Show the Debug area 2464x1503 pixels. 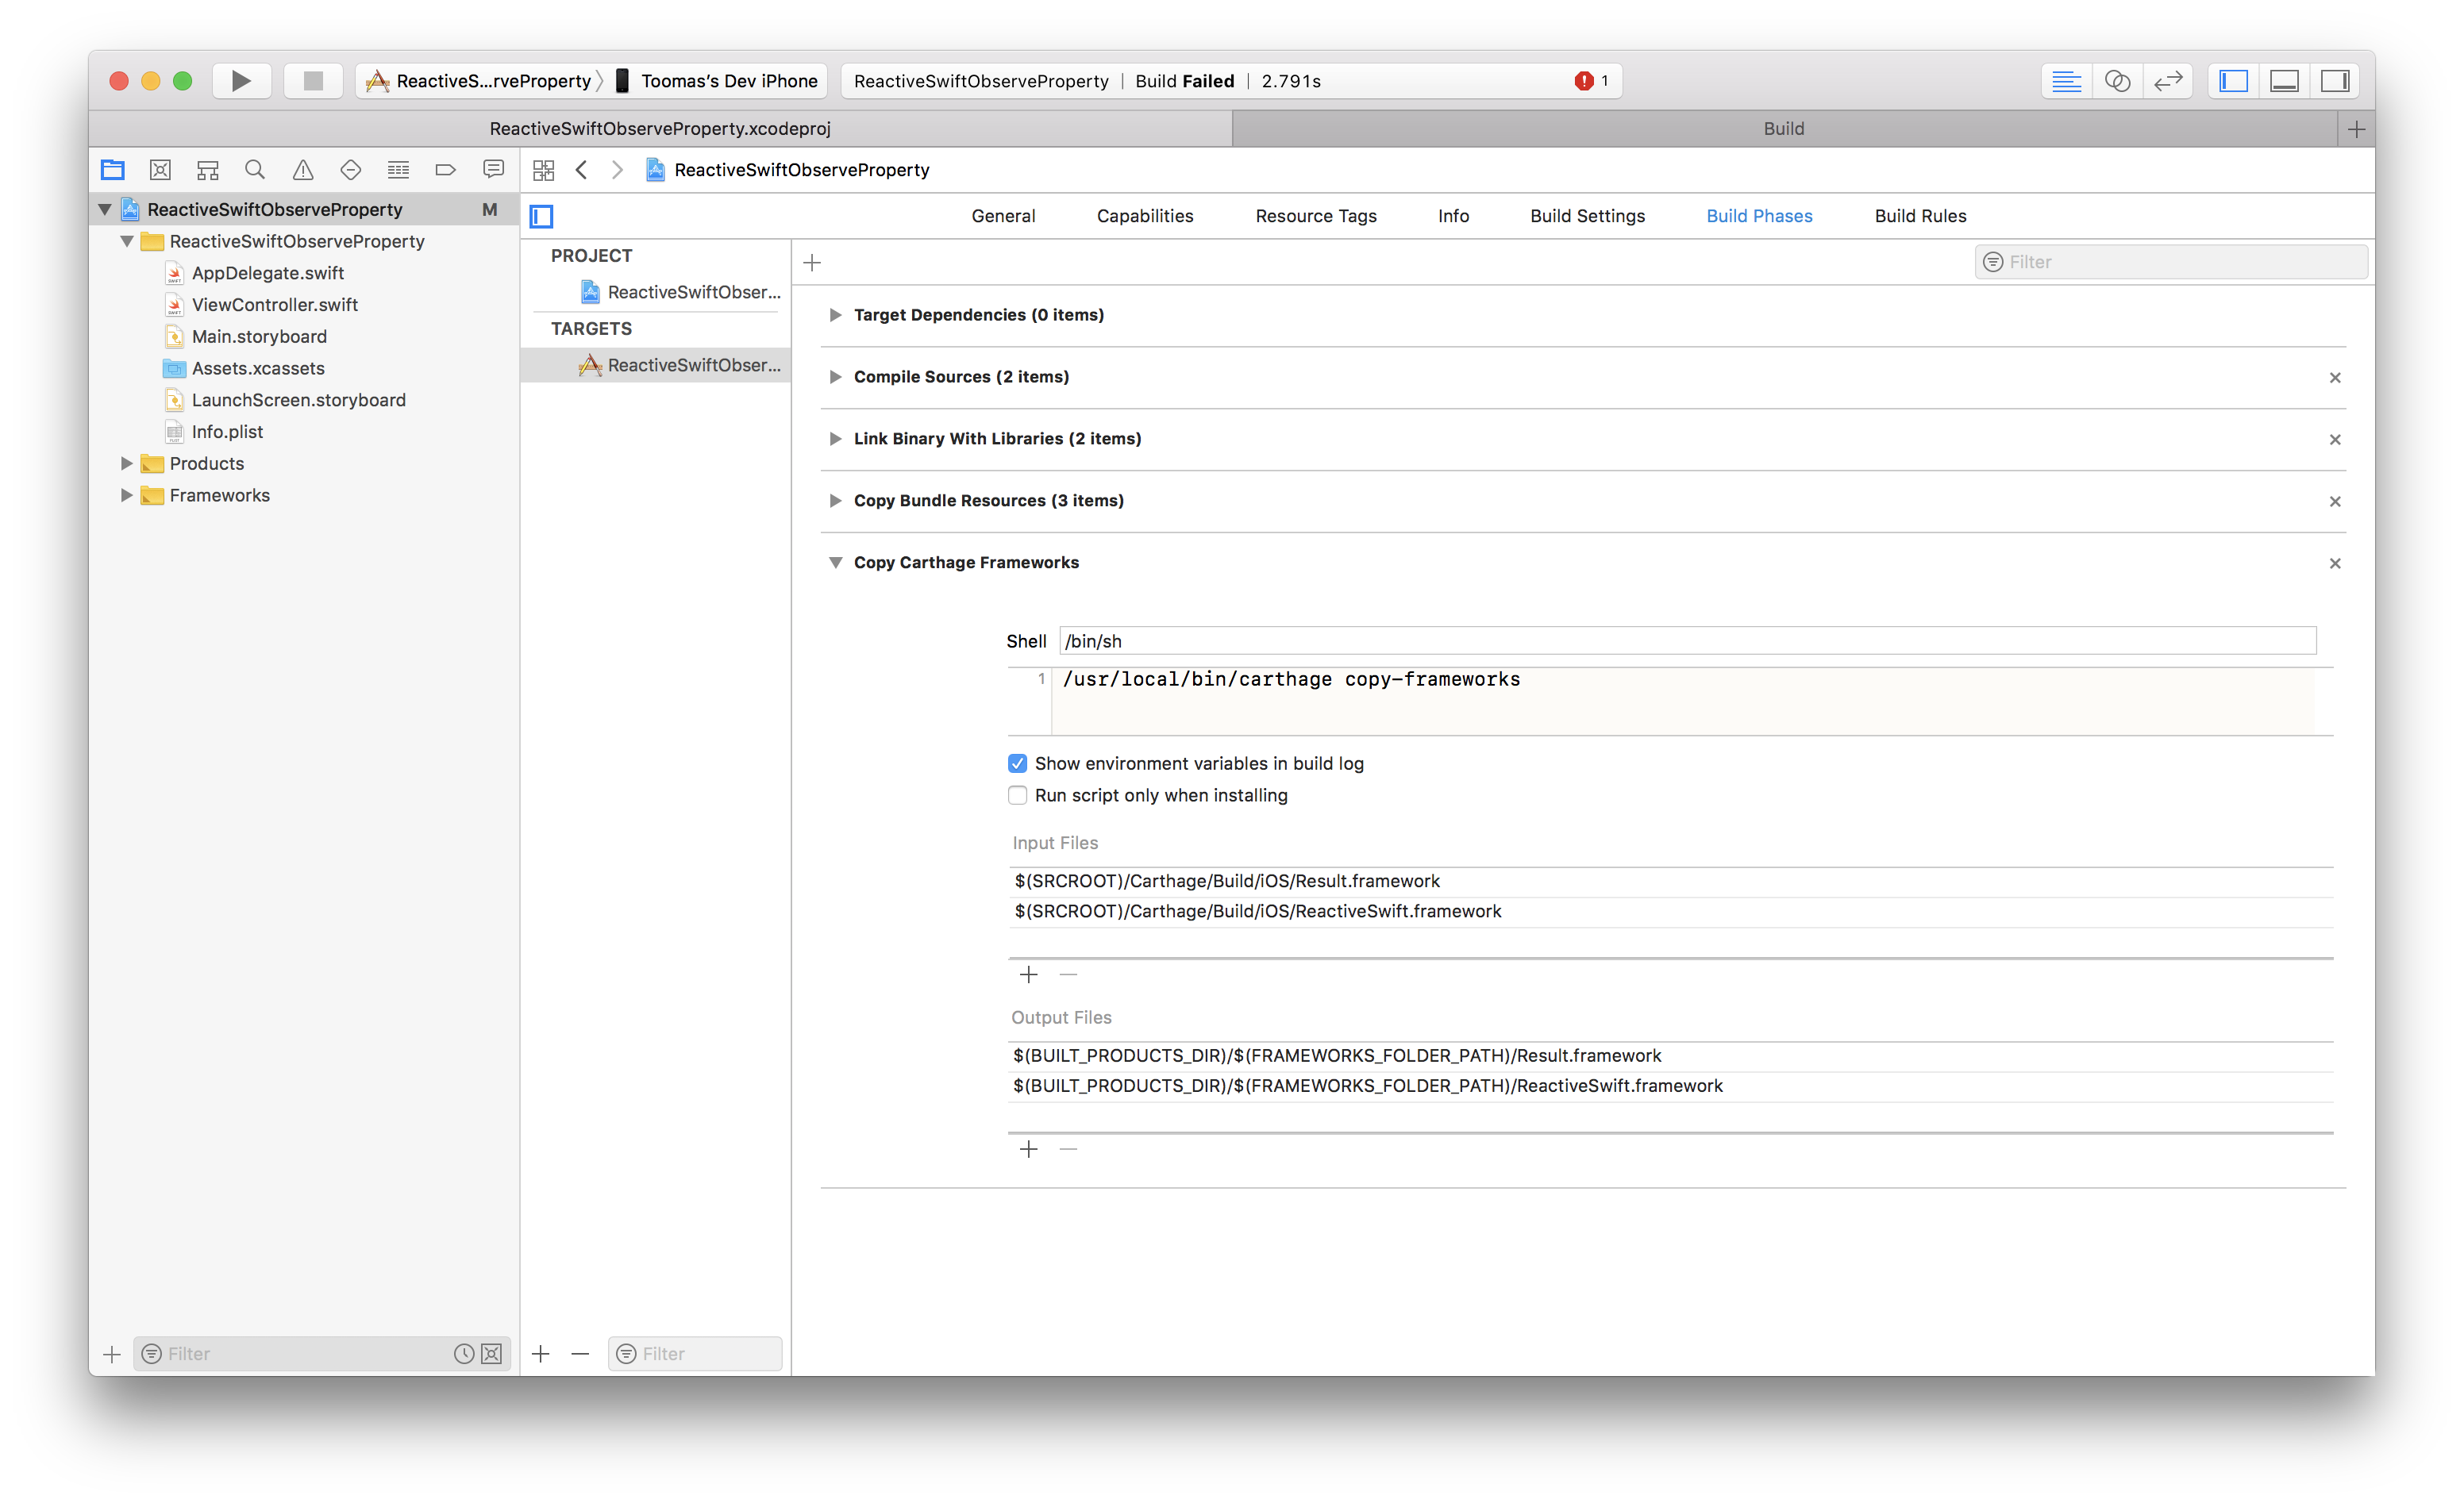pos(2284,80)
